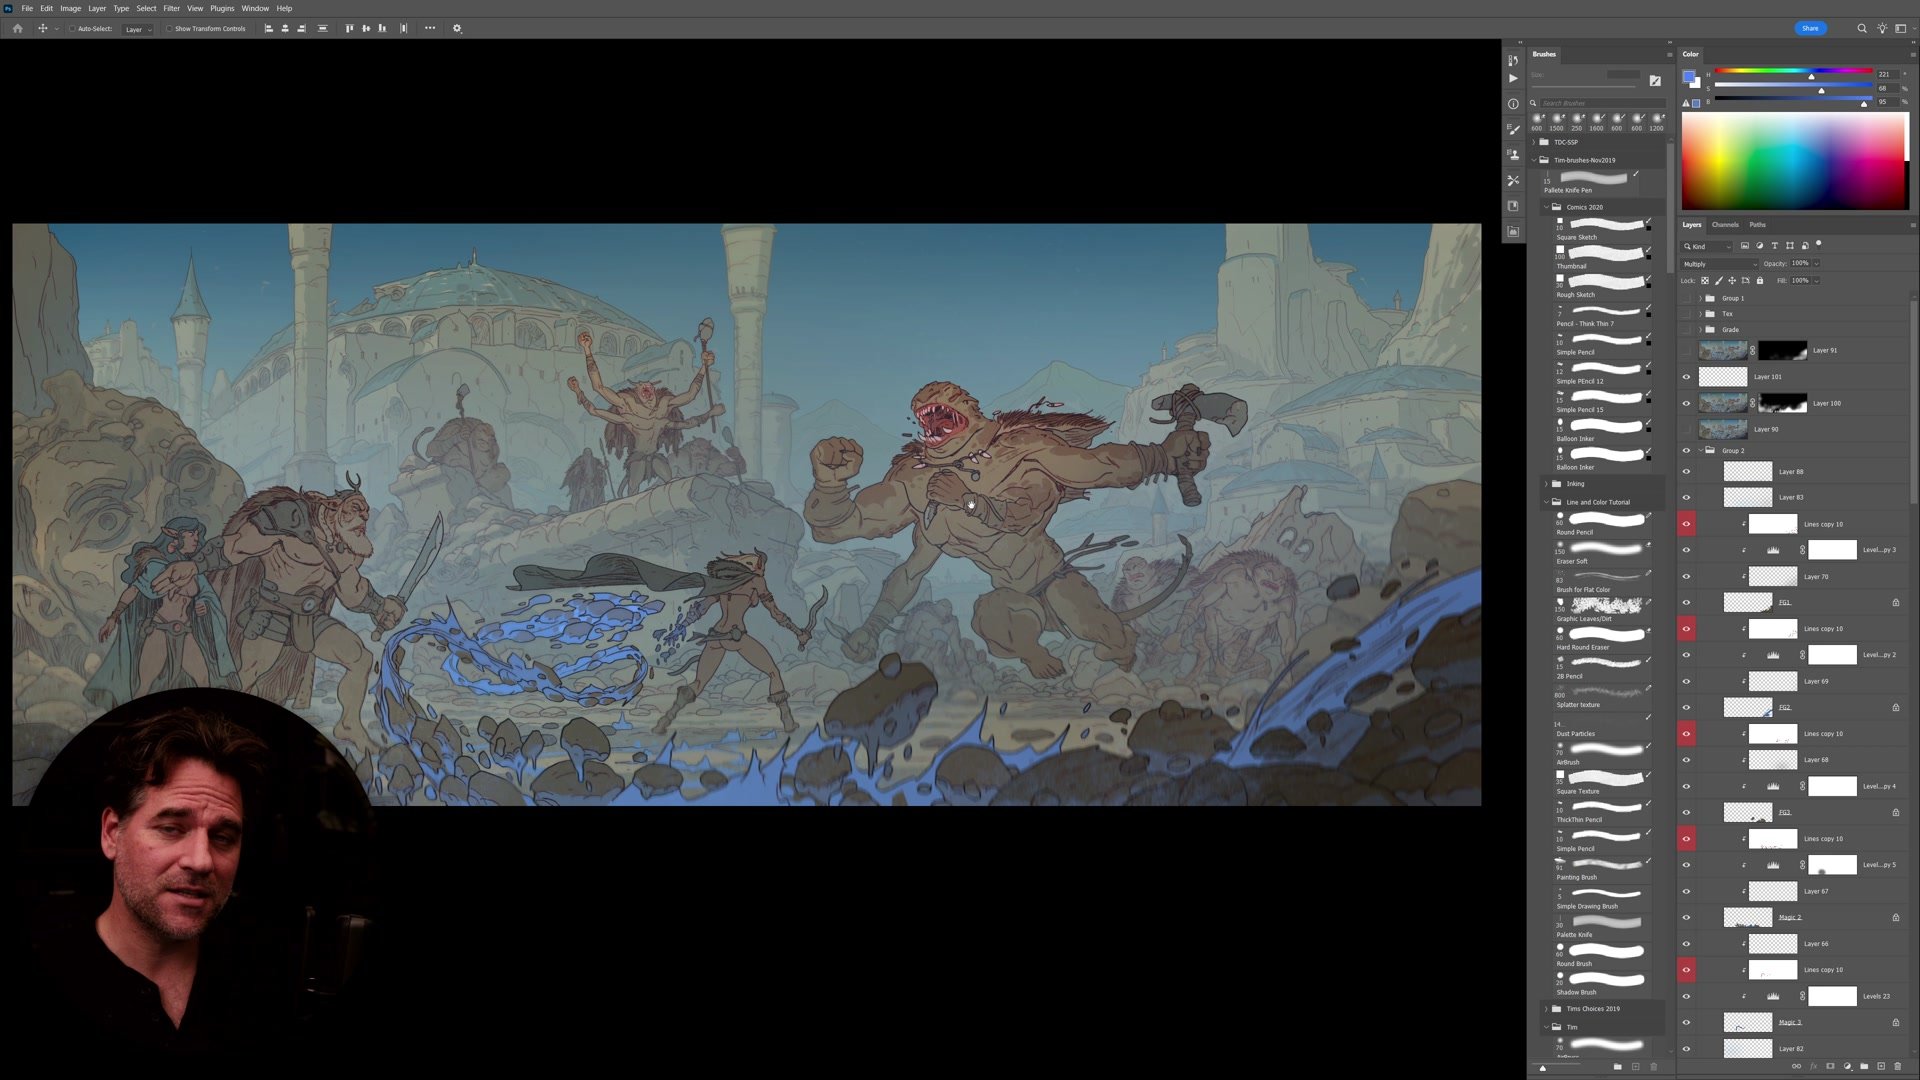The width and height of the screenshot is (1920, 1080).
Task: Click filter for shape layers icon
Action: (1790, 246)
